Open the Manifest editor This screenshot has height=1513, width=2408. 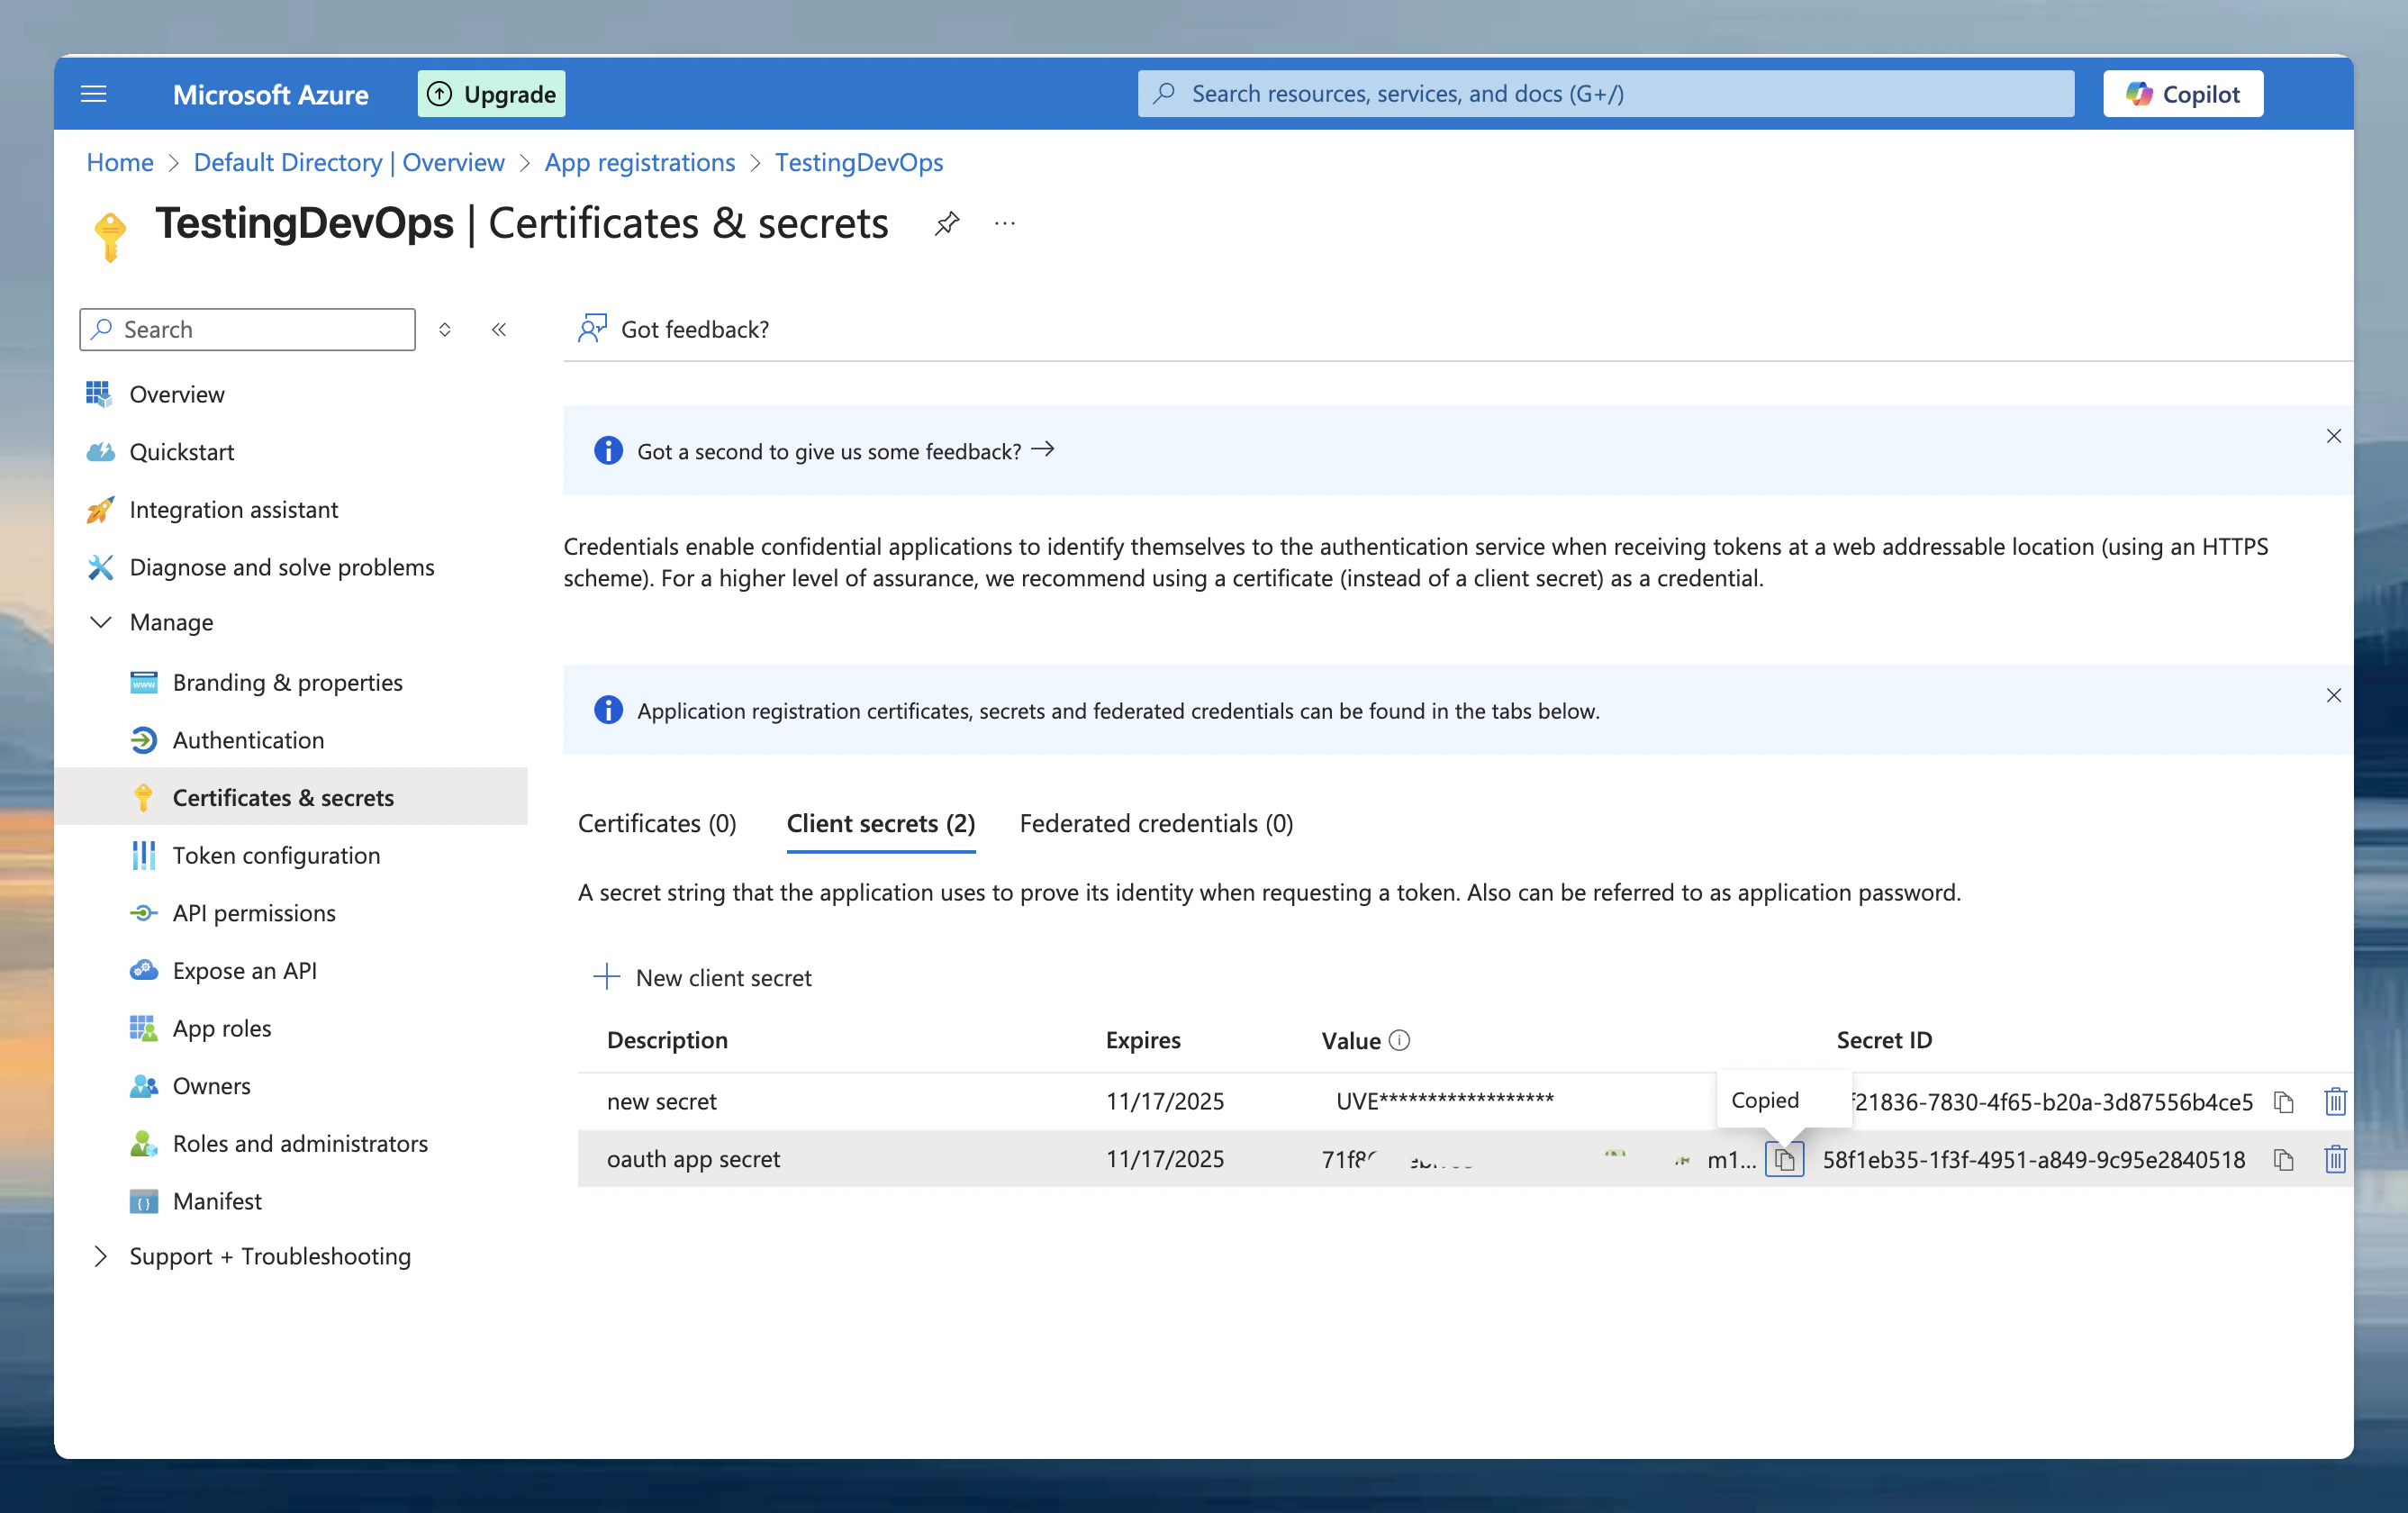click(217, 1201)
